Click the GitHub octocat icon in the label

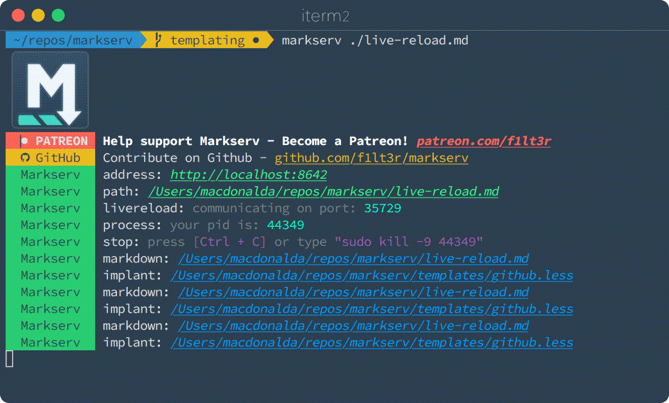(25, 158)
